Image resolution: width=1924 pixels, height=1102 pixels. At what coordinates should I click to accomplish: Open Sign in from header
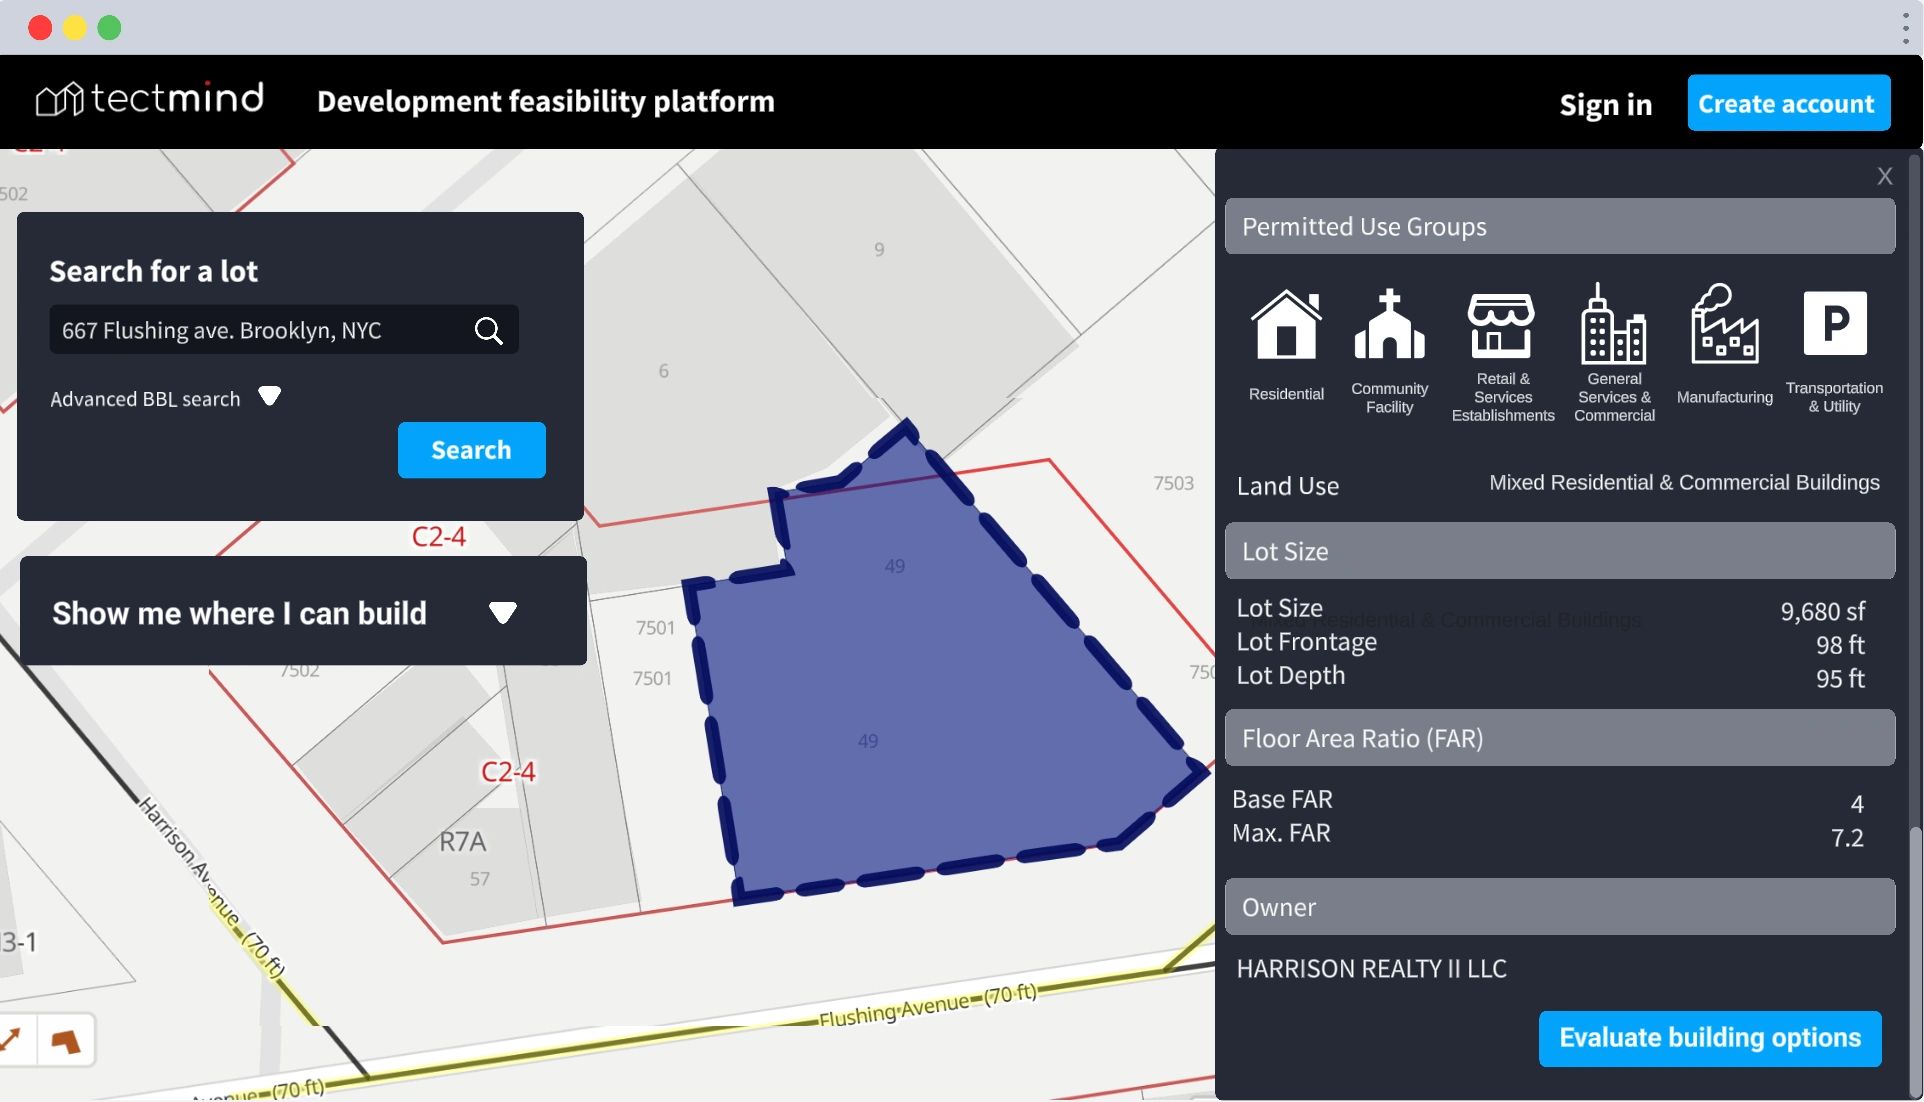click(1605, 104)
